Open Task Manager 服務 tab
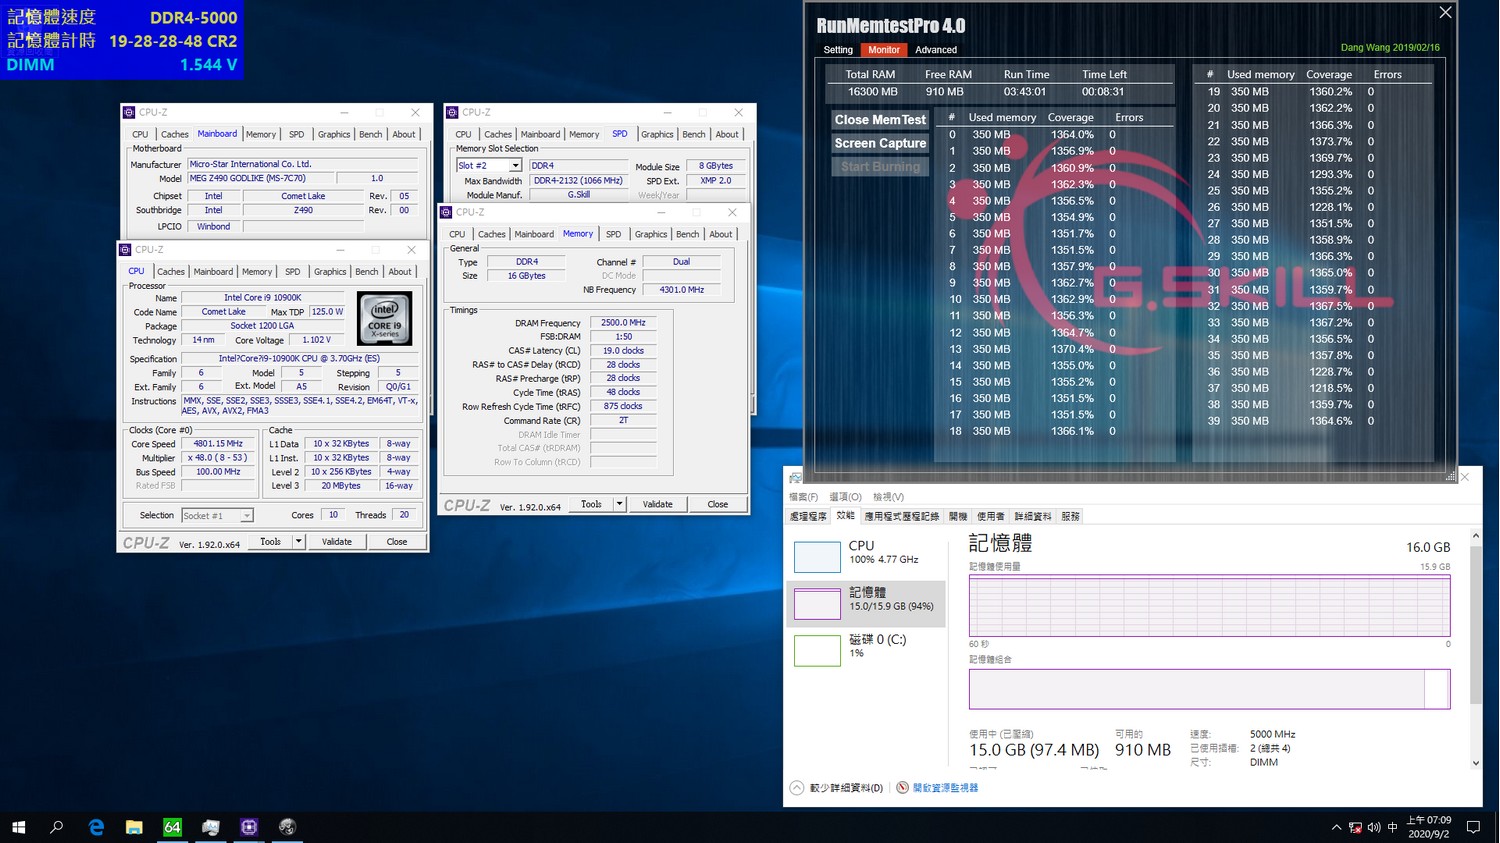 (x=1070, y=517)
